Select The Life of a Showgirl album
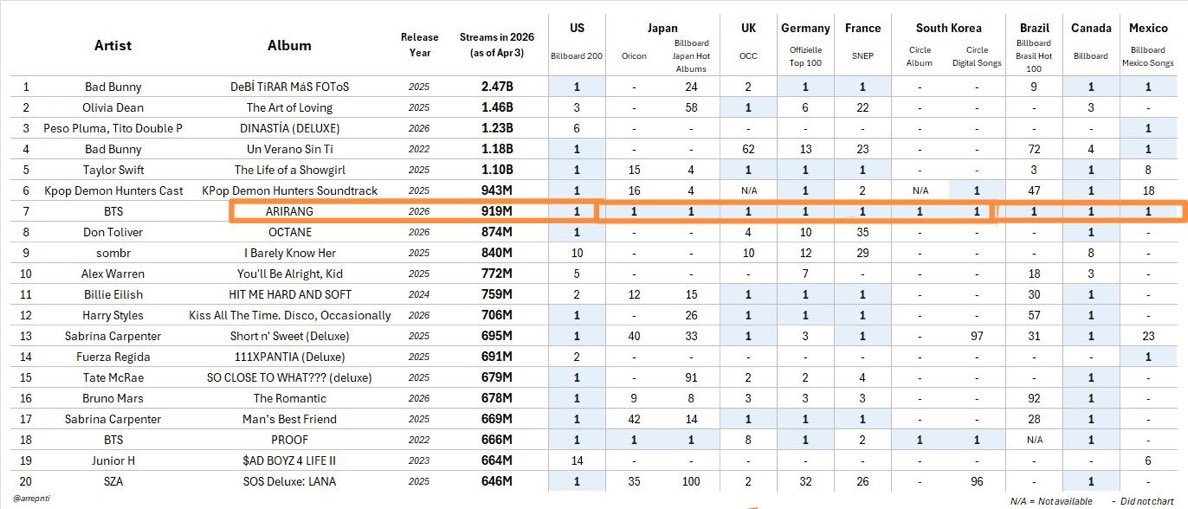 [x=289, y=170]
